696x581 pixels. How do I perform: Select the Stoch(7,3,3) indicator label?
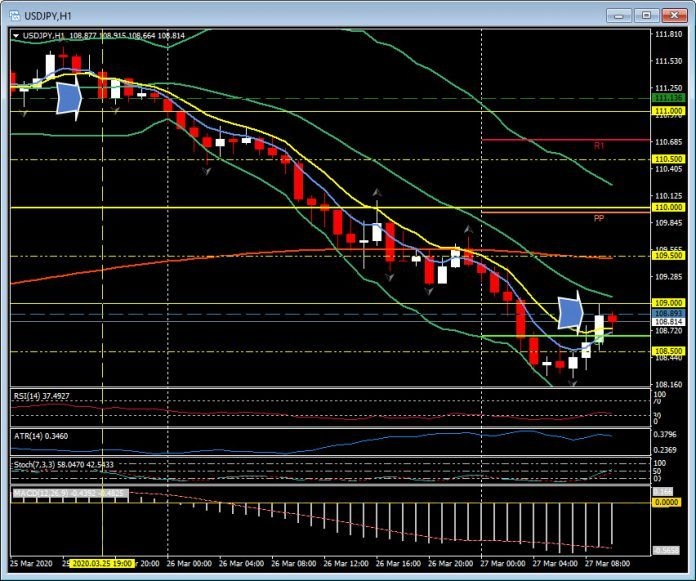63,465
